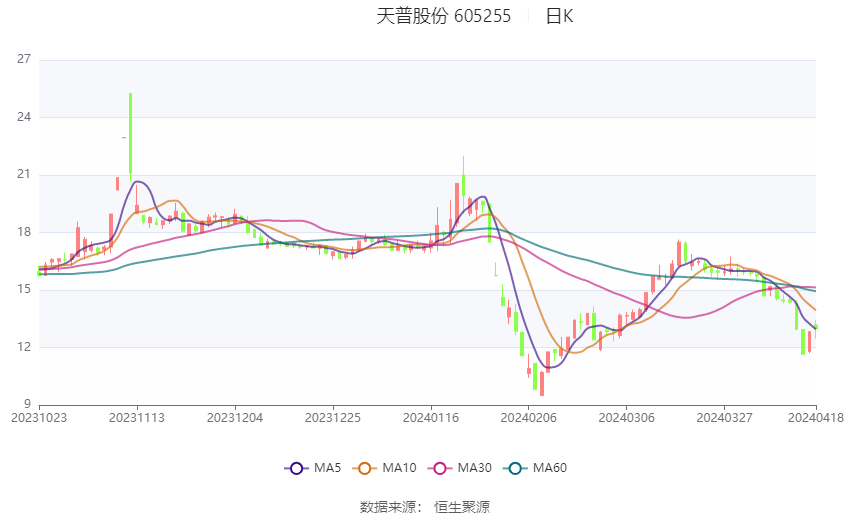Click the tallest green candlestick near 25
The width and height of the screenshot is (850, 517).
(130, 134)
